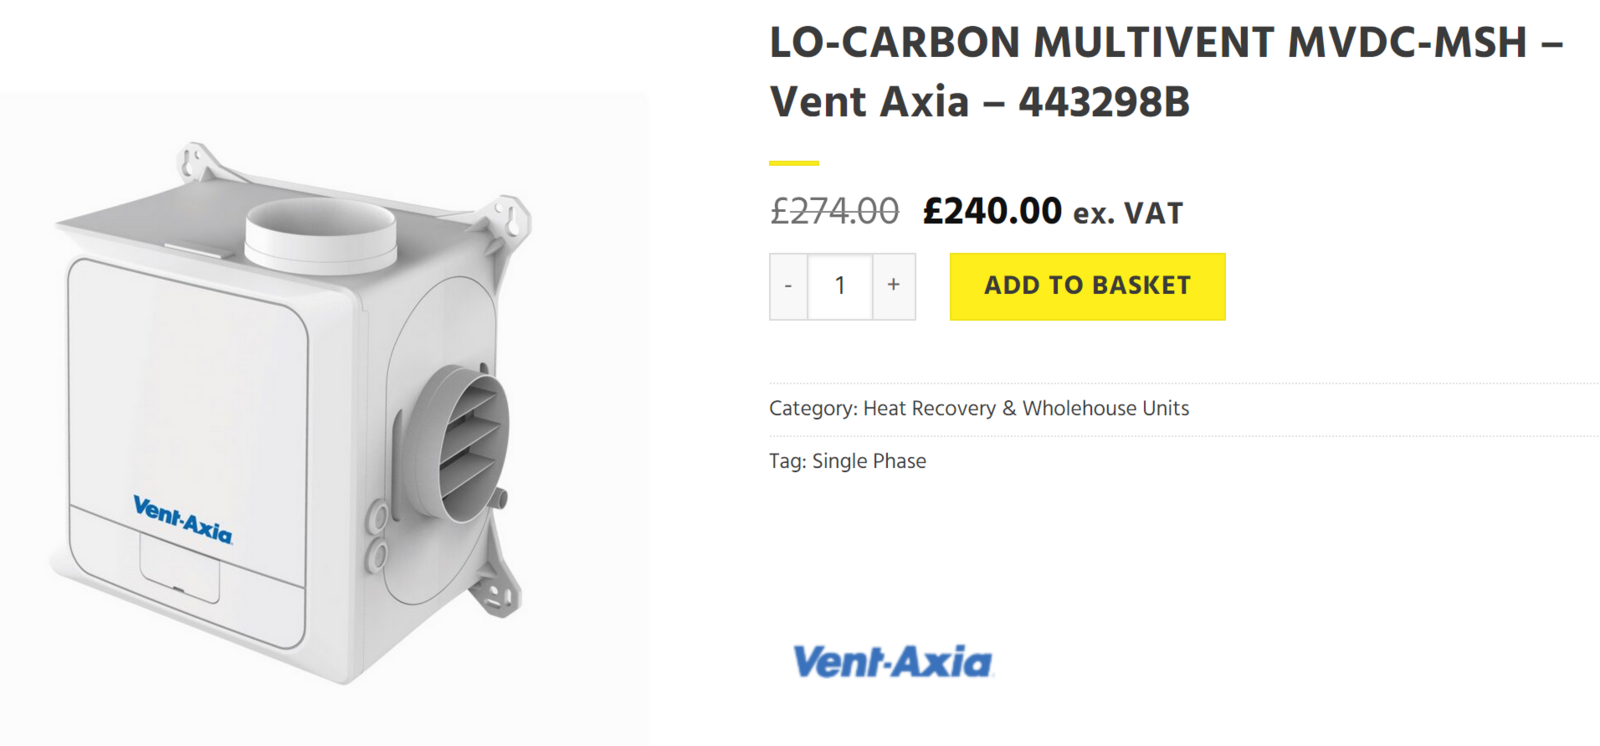Screen dimensions: 1600x746
Task: Click the round top duct spigot on the unit
Action: point(320,235)
